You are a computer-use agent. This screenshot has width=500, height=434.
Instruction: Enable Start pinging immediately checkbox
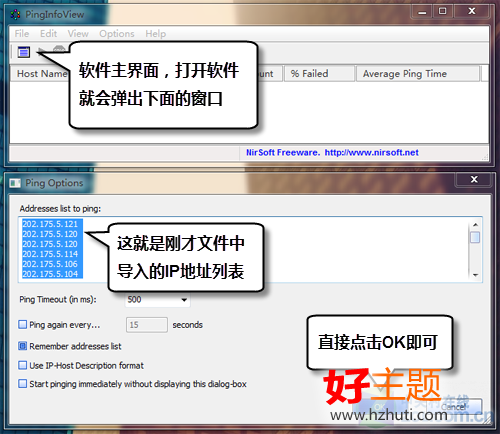coord(23,384)
